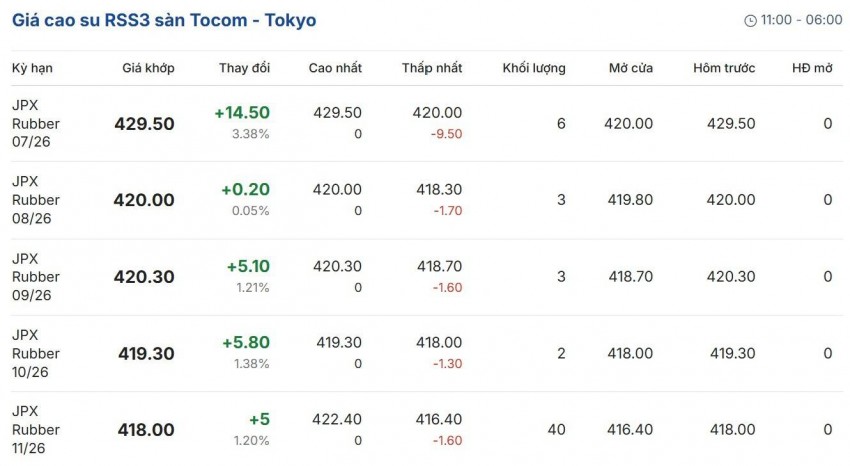The image size is (850, 466).
Task: Sort by Thay đổi column header
Action: (244, 68)
